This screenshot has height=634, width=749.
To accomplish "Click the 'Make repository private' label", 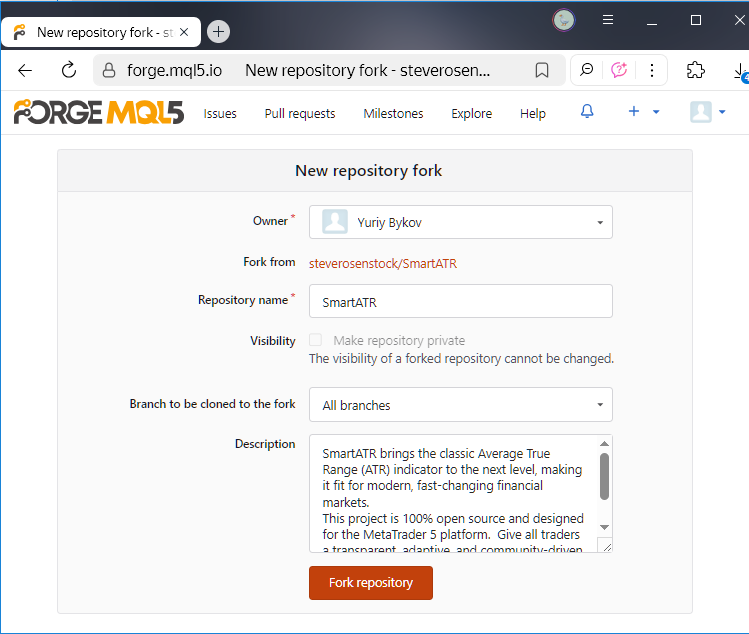I will point(399,340).
